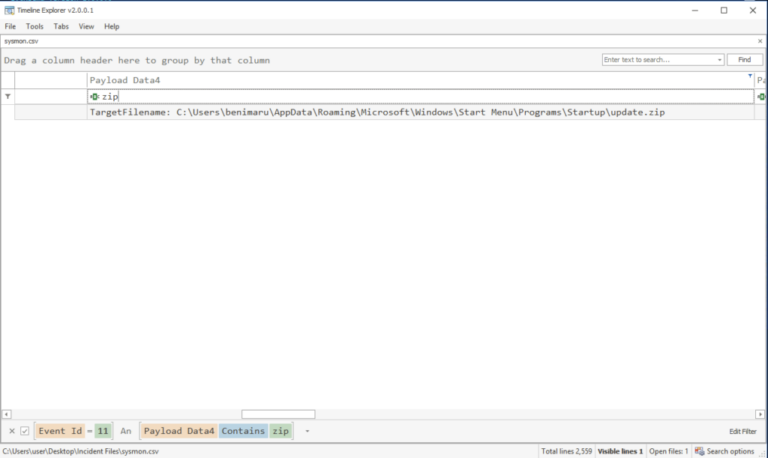Image resolution: width=768 pixels, height=458 pixels.
Task: Expand the recent filters dropdown arrow
Action: [307, 431]
